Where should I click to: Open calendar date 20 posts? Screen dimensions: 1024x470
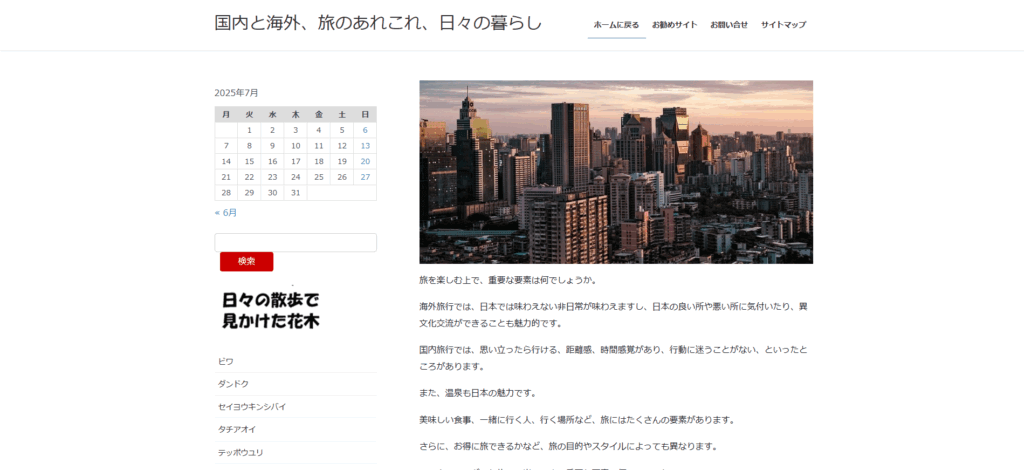pos(365,161)
